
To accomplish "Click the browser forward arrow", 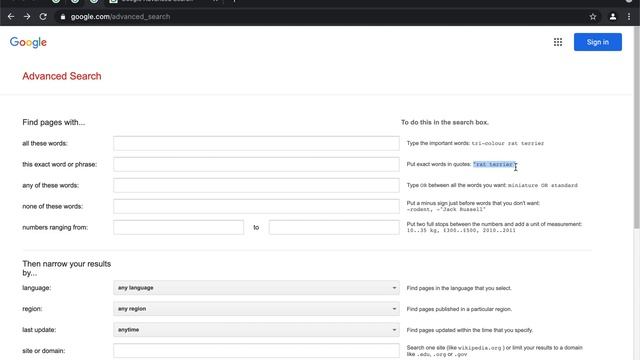I will [x=27, y=17].
